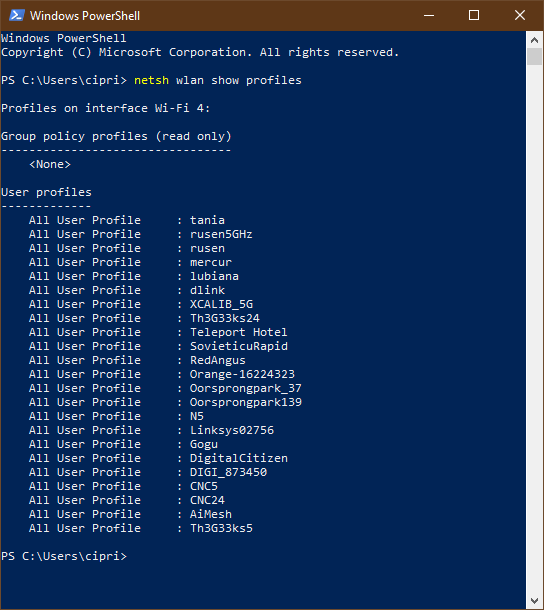Click "Group policy profiles (read only)" heading

pos(116,136)
